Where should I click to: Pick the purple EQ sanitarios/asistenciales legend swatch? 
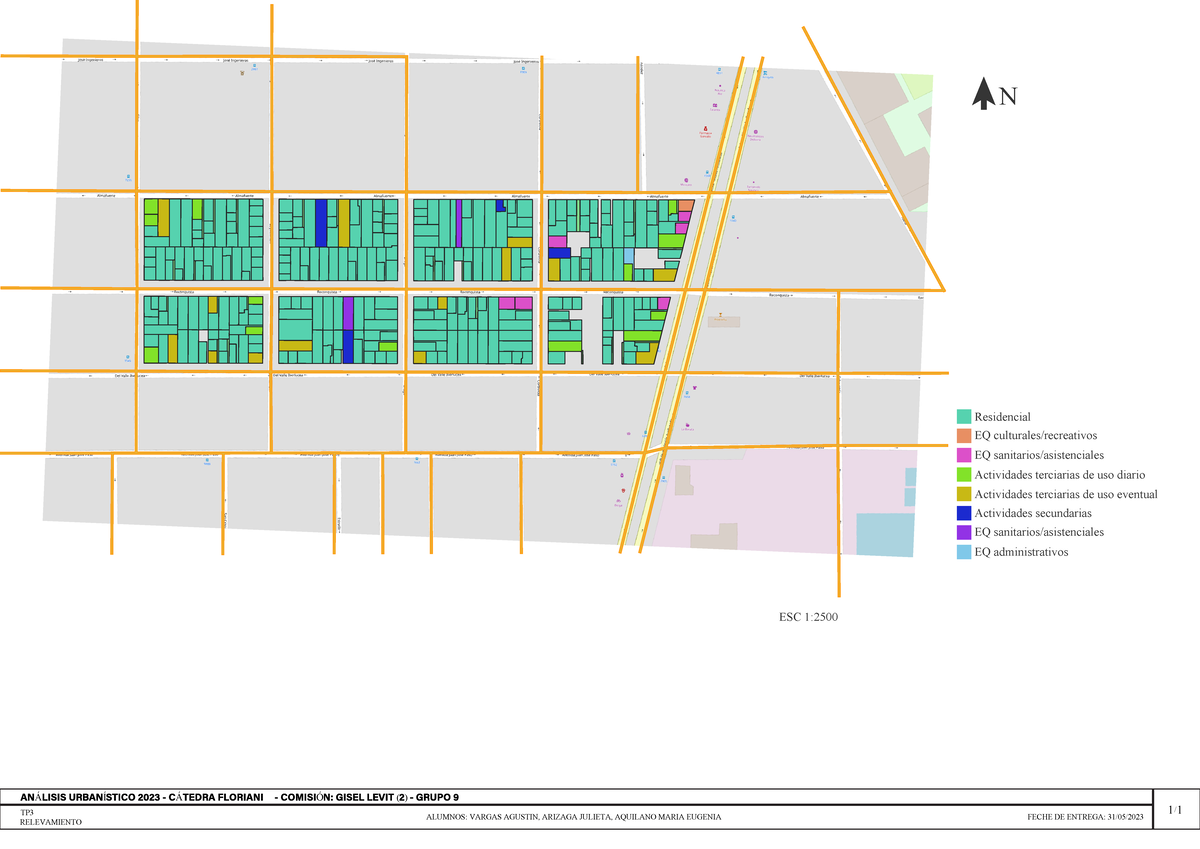pyautogui.click(x=964, y=532)
